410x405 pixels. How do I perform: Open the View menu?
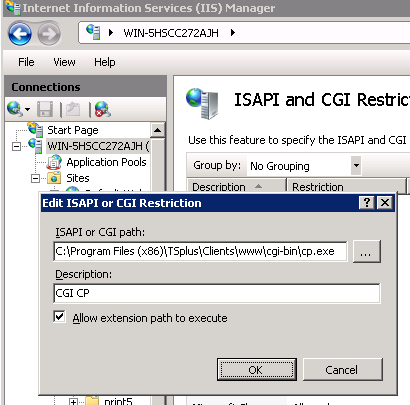[x=64, y=62]
